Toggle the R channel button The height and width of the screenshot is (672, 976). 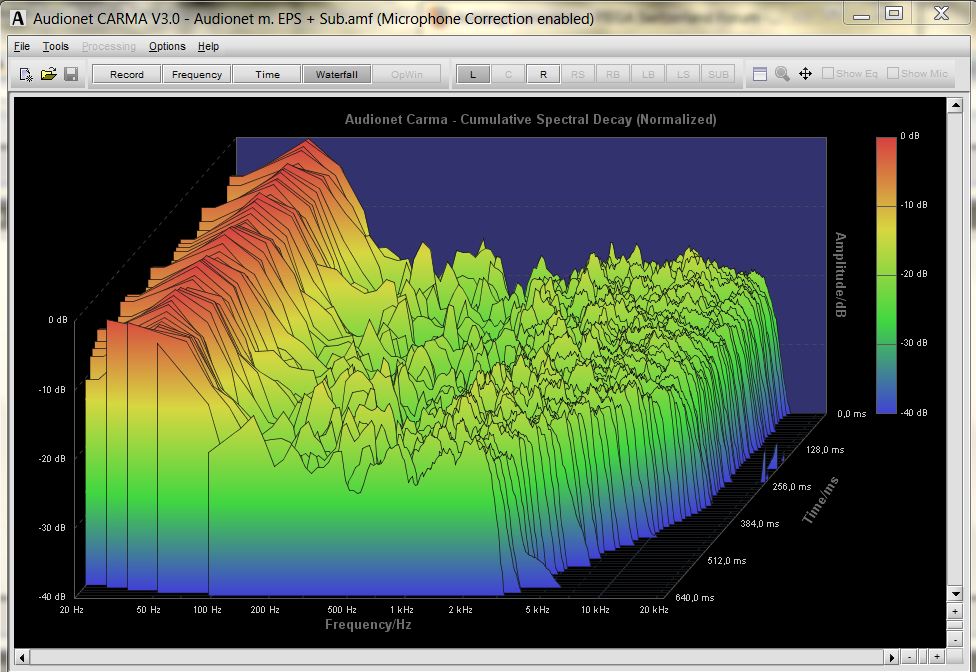543,74
